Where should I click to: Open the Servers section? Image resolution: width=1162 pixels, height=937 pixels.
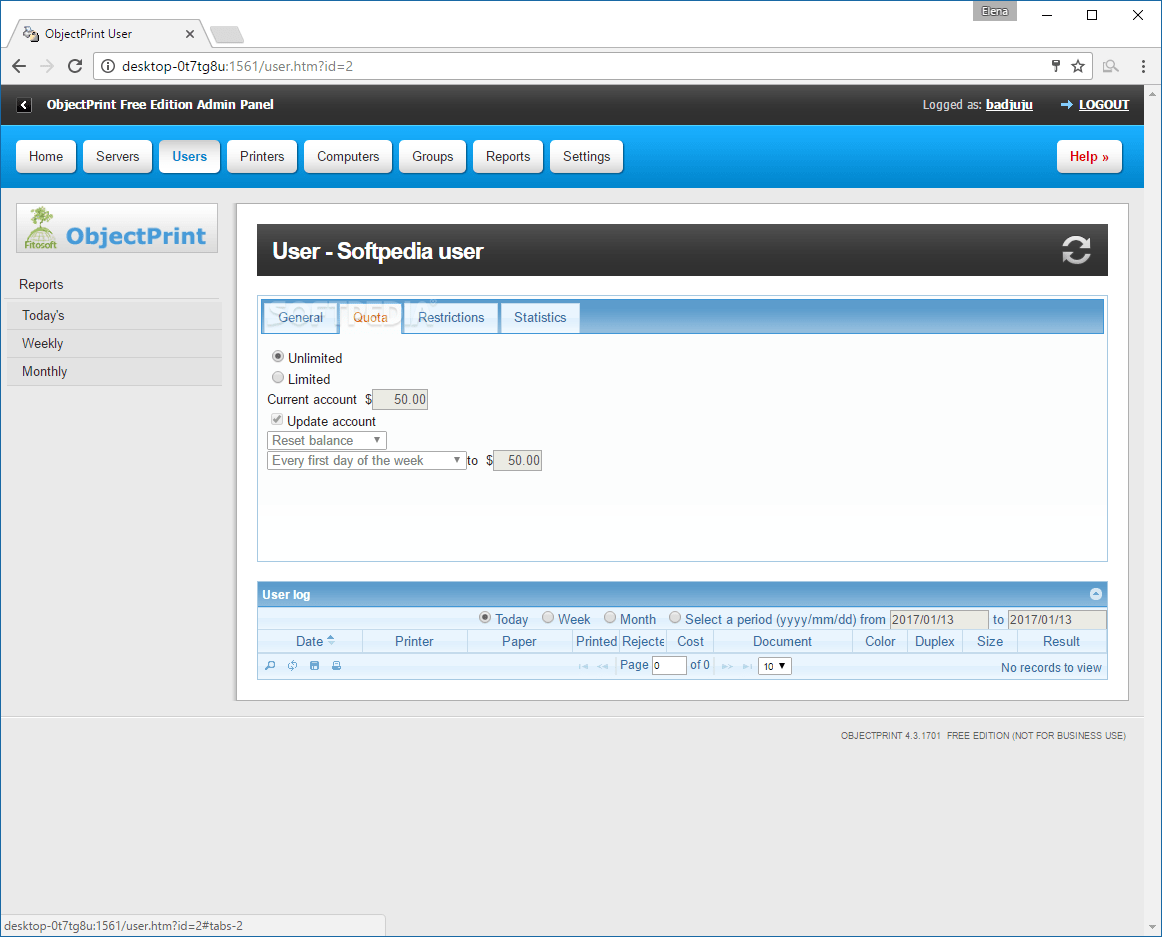click(x=117, y=156)
